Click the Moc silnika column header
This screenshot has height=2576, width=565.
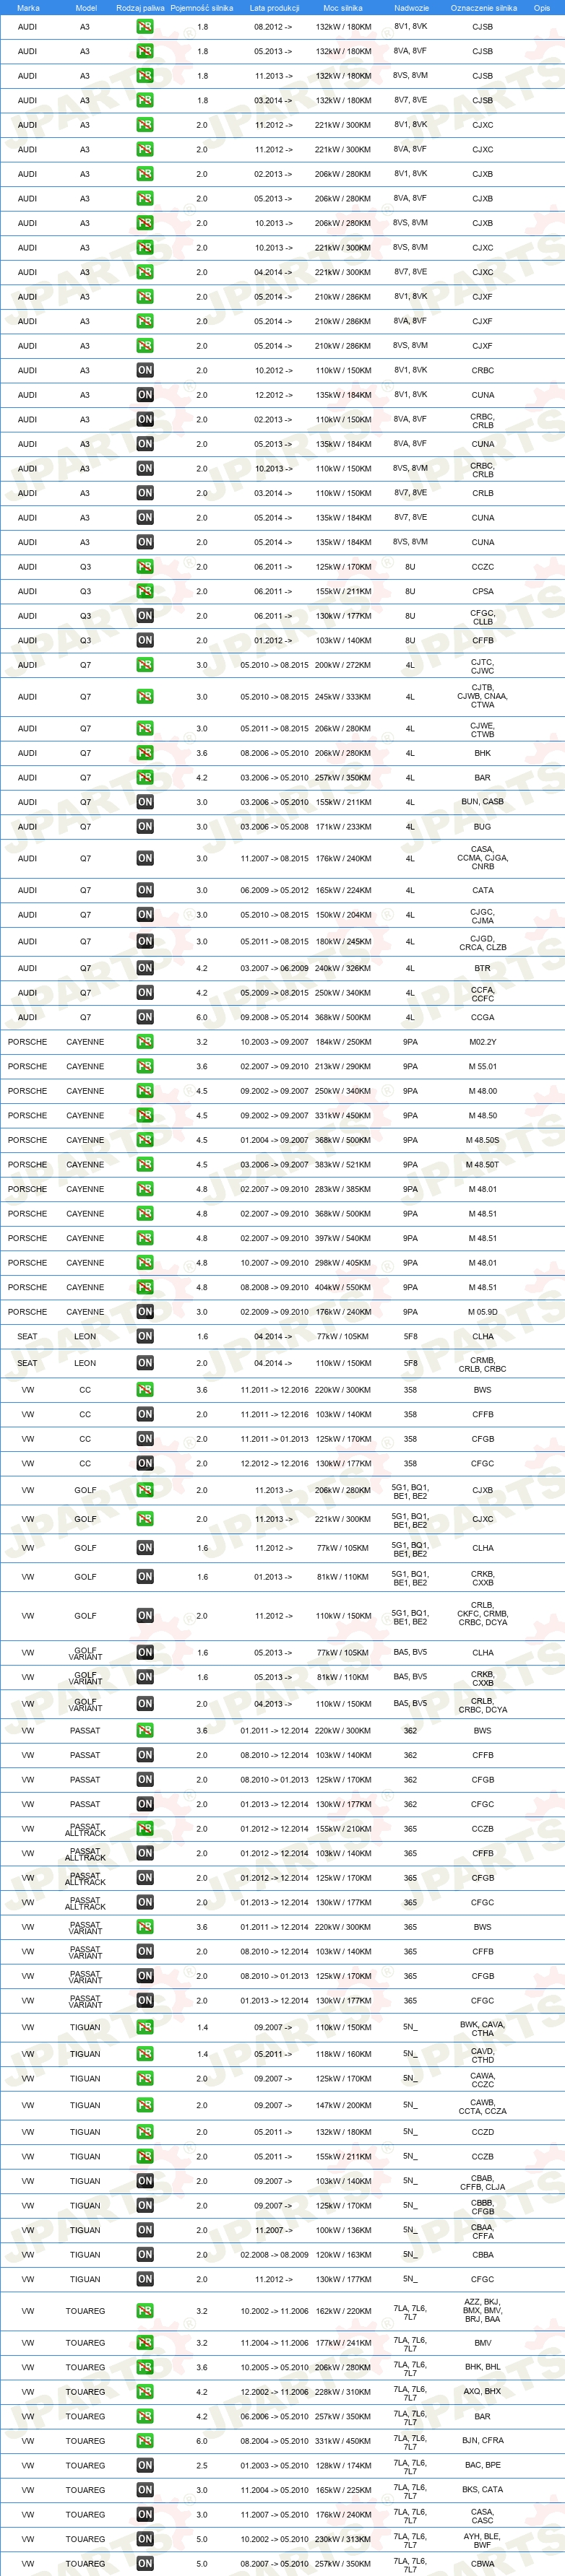(343, 8)
